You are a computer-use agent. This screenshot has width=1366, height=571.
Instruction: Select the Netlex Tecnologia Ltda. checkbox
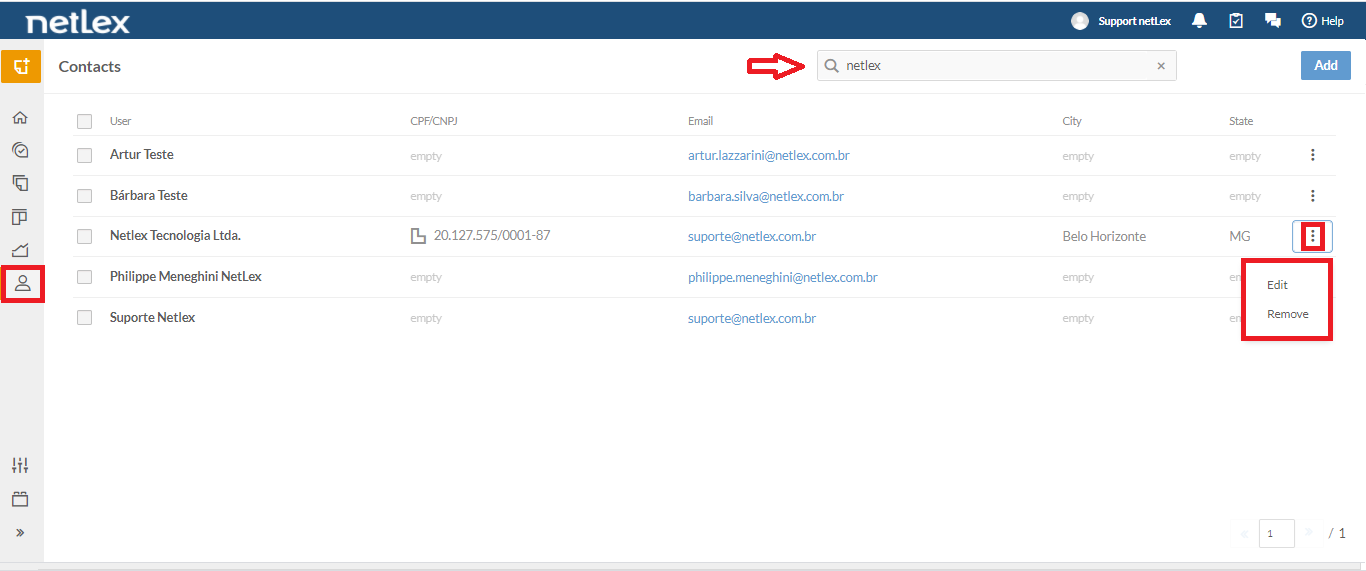[85, 236]
